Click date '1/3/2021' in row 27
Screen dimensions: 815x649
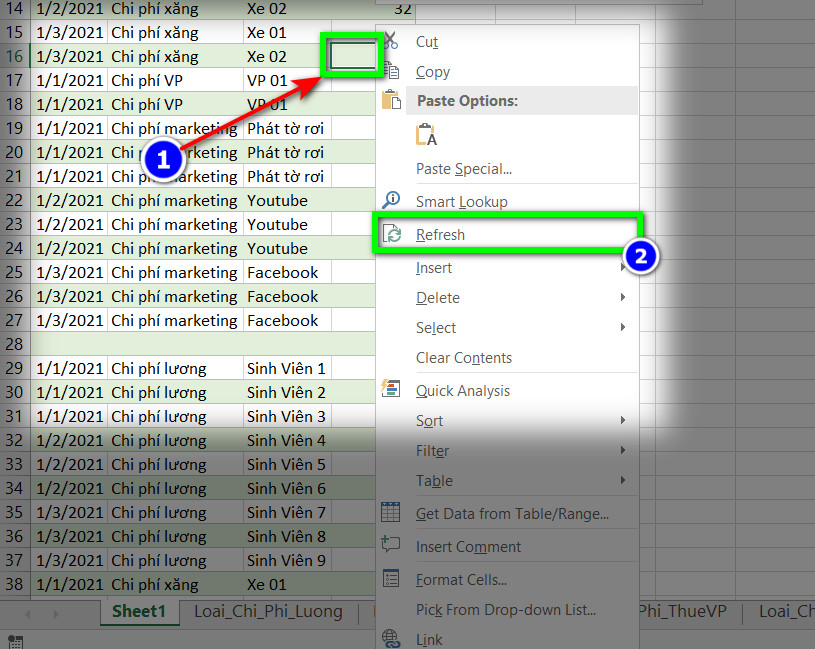pos(70,321)
